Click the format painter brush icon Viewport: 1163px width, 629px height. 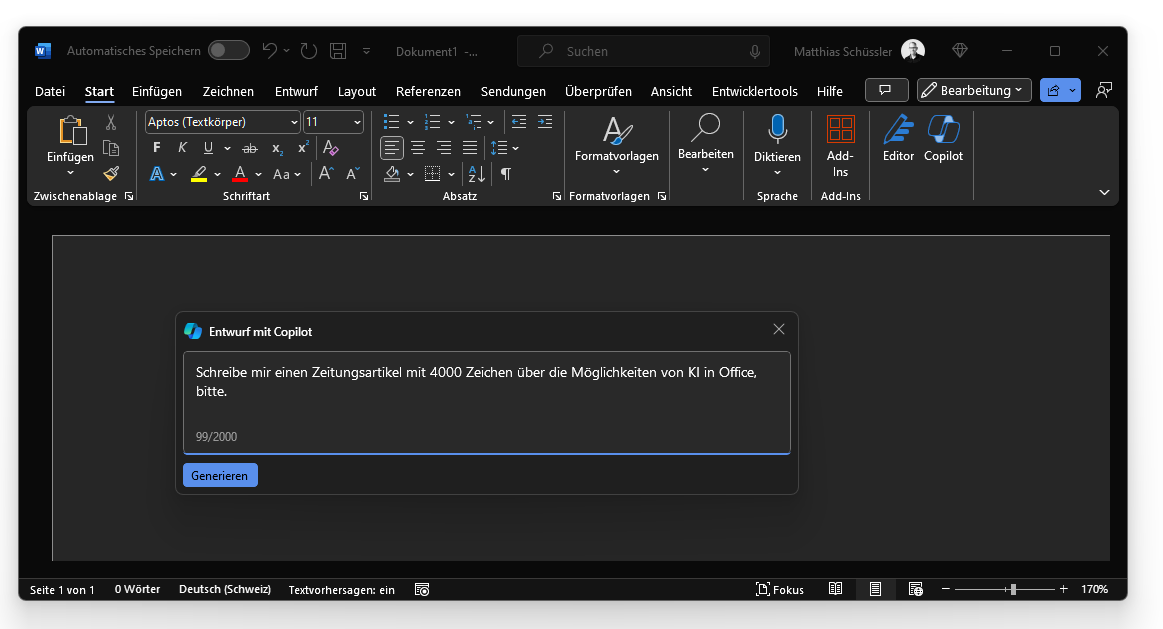click(x=111, y=174)
